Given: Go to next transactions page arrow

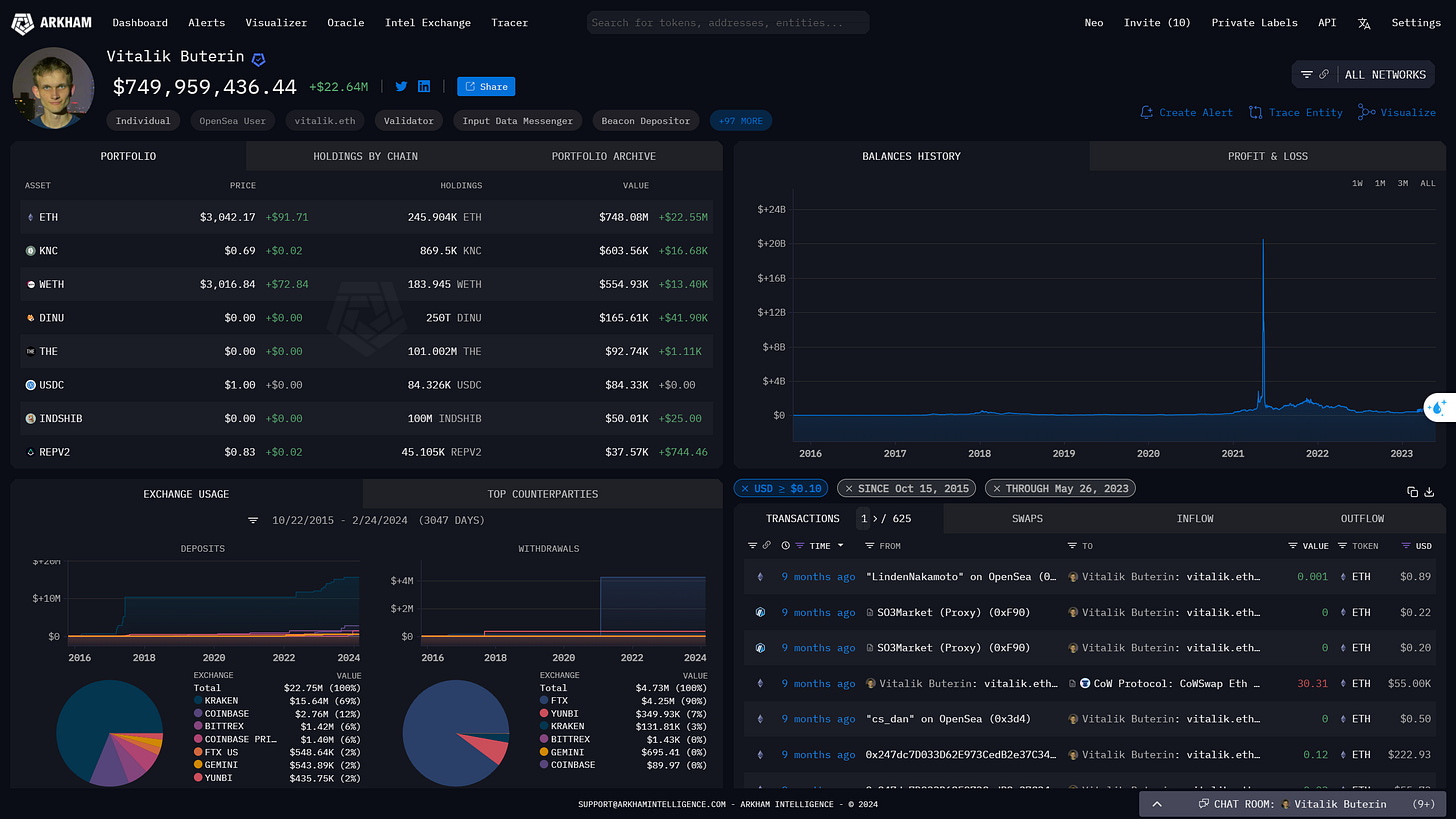Looking at the screenshot, I should (876, 519).
